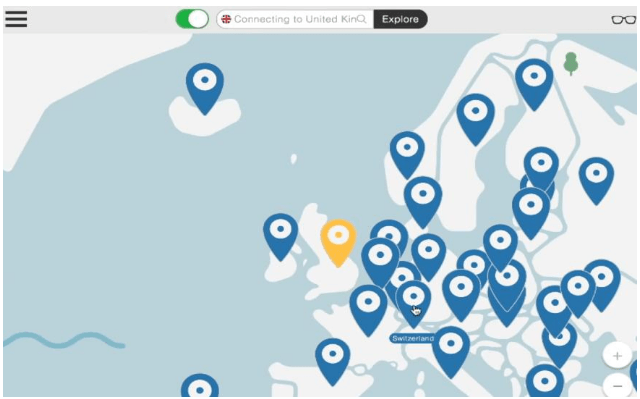Viewport: 640px width, 399px height.
Task: Click the UK flag in the search bar
Action: [226, 19]
